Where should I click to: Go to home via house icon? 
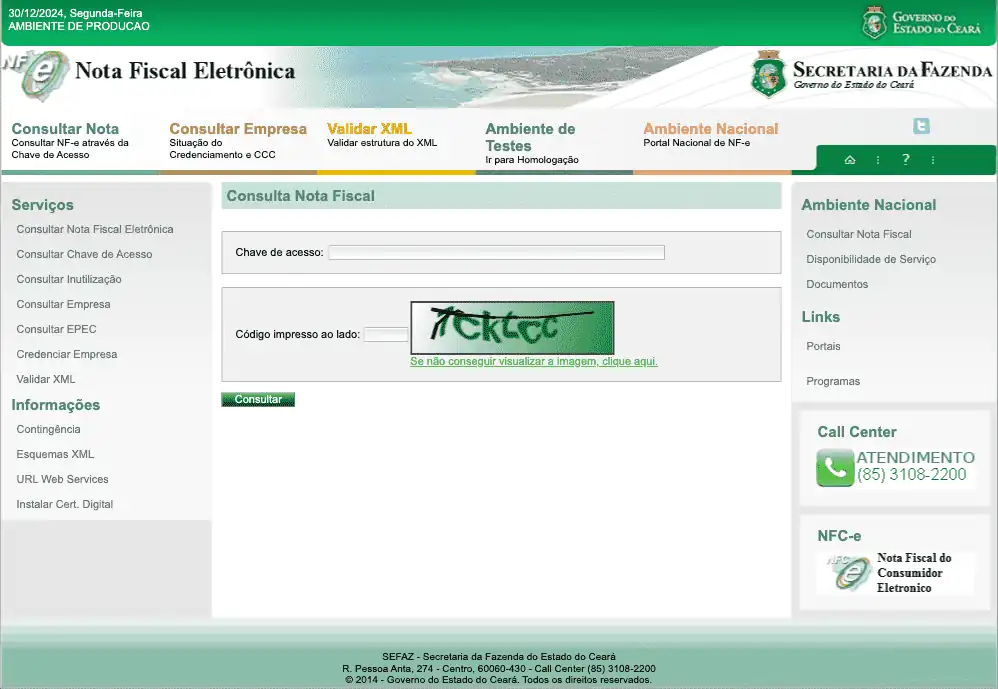click(x=850, y=160)
